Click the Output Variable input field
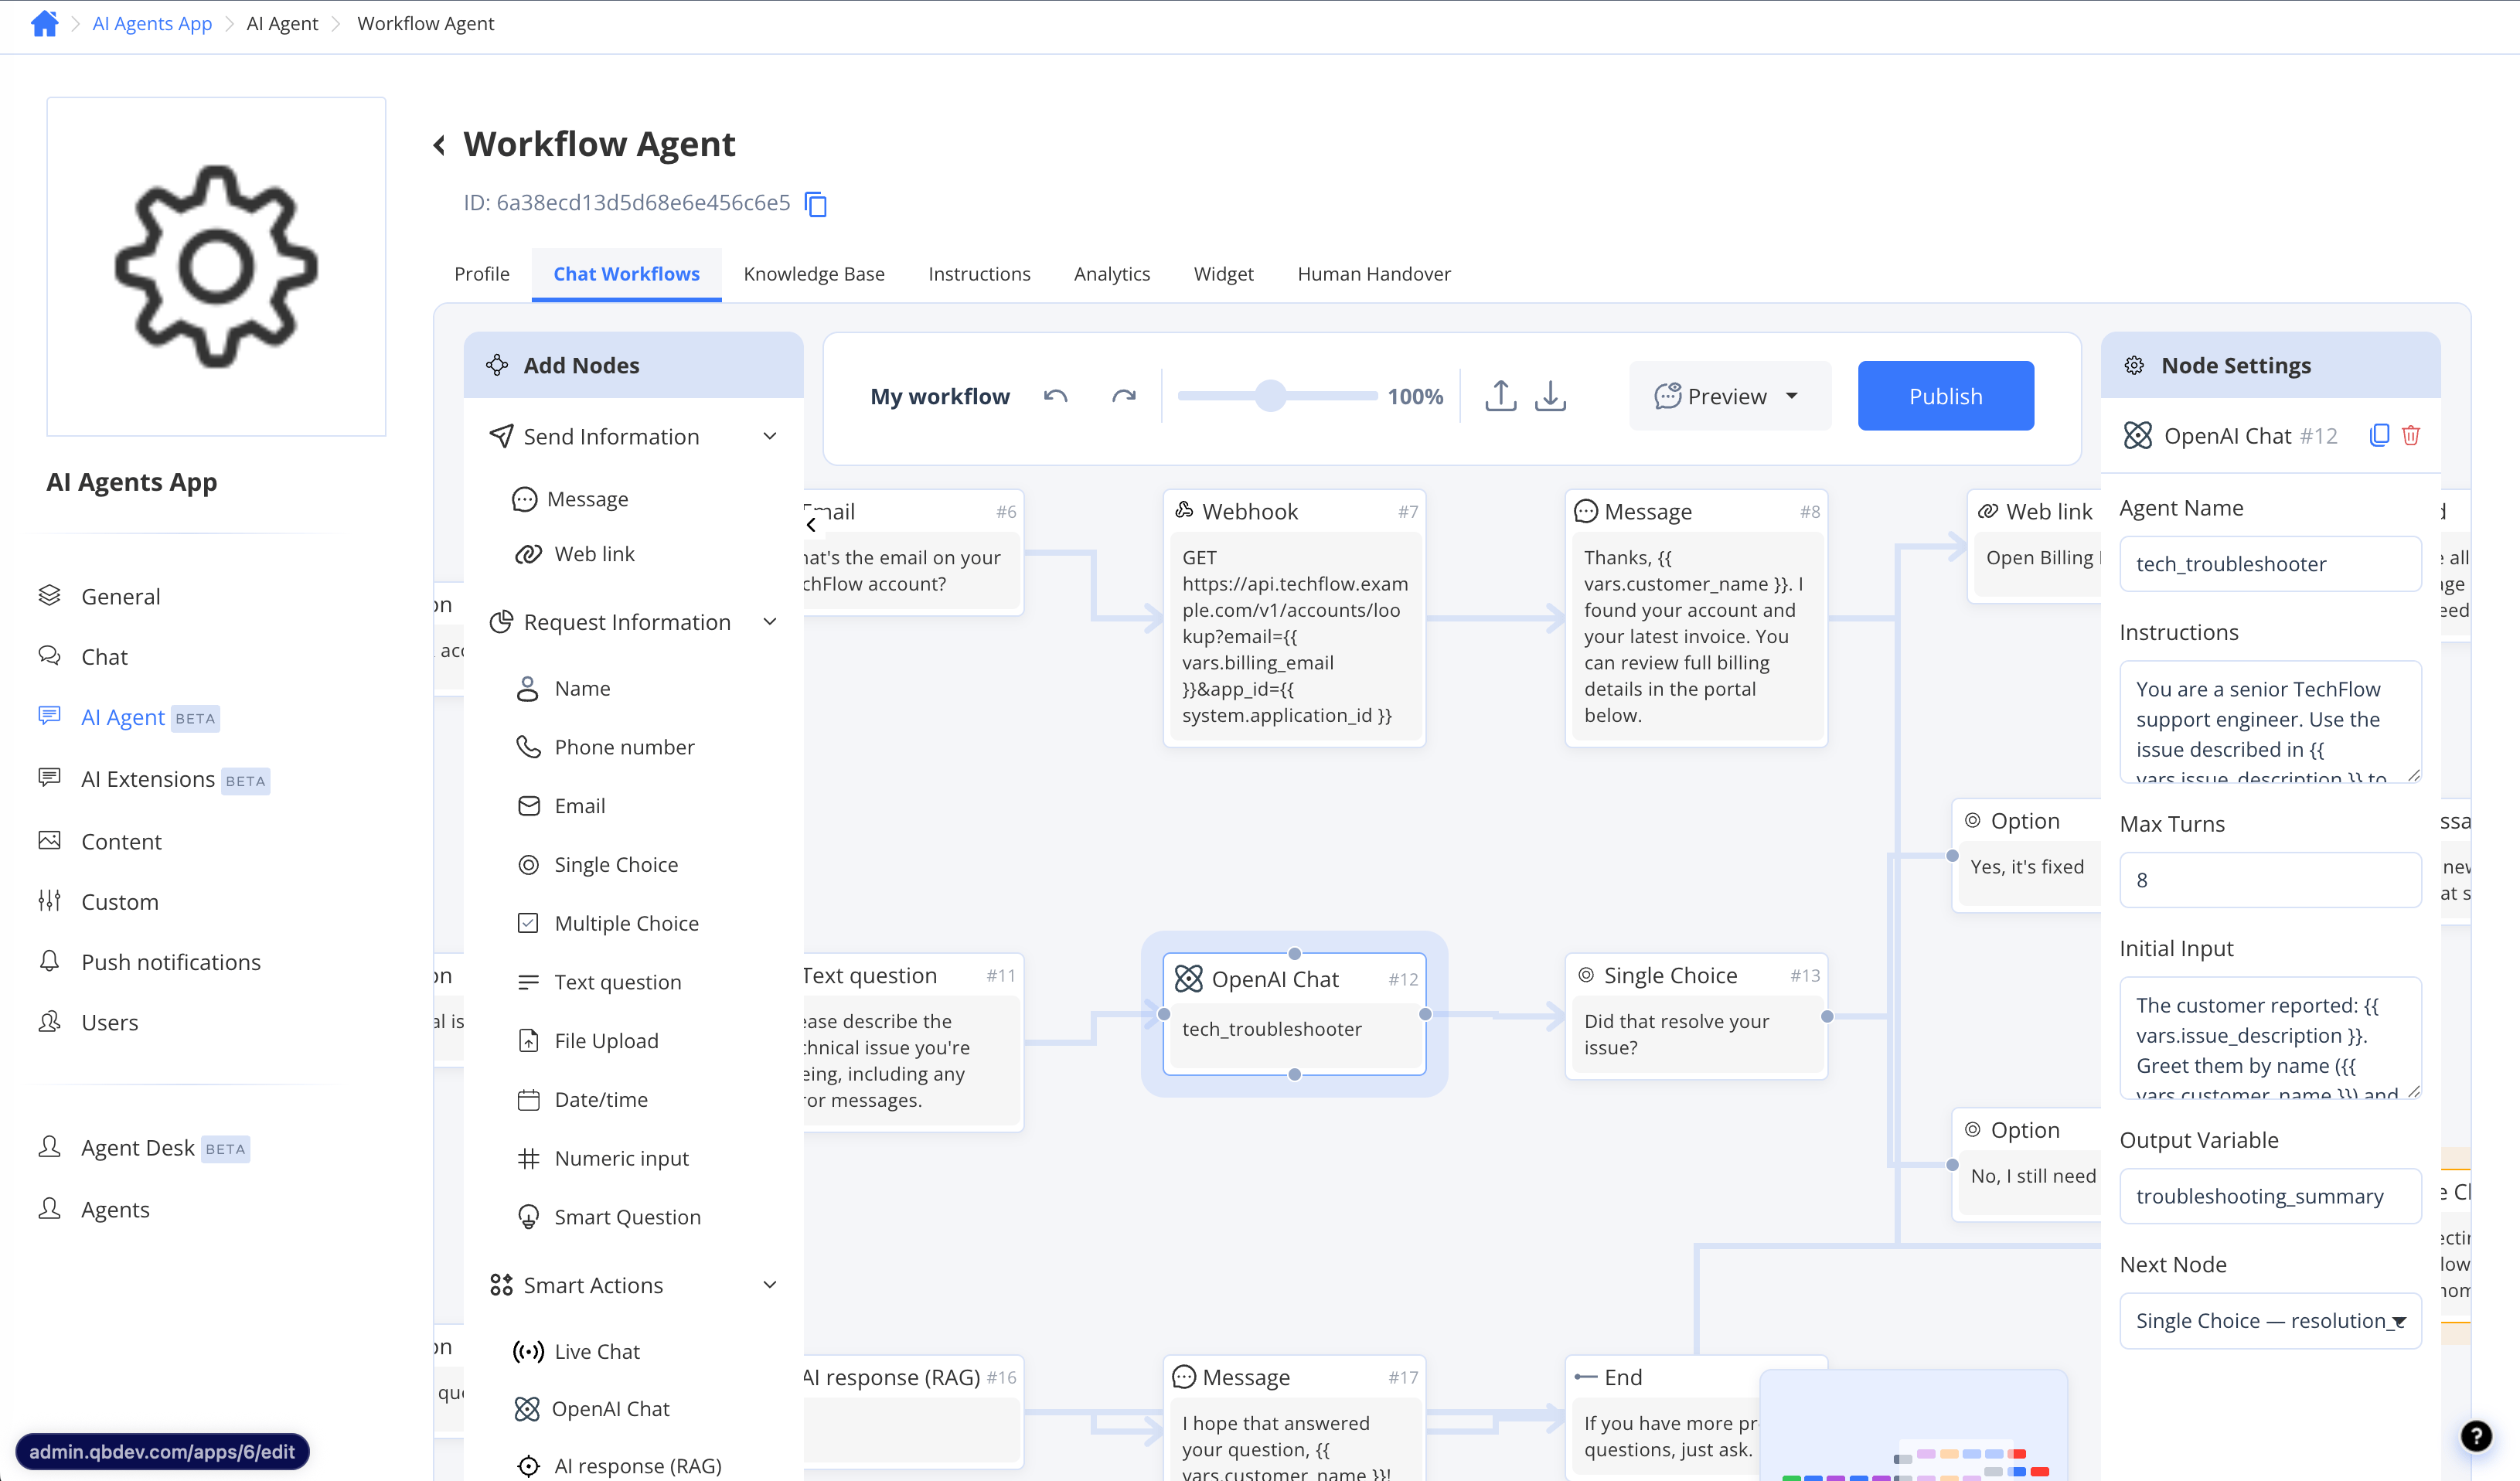 coord(2270,1196)
